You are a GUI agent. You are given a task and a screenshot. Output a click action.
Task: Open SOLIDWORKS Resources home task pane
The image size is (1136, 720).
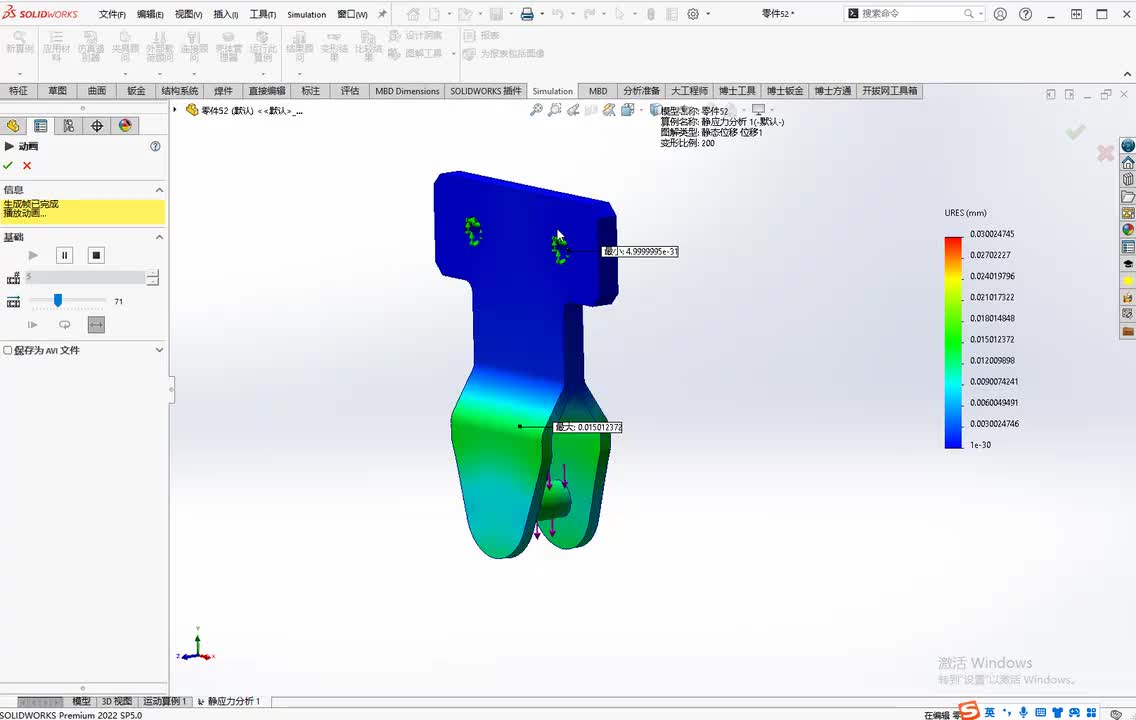[x=1128, y=162]
